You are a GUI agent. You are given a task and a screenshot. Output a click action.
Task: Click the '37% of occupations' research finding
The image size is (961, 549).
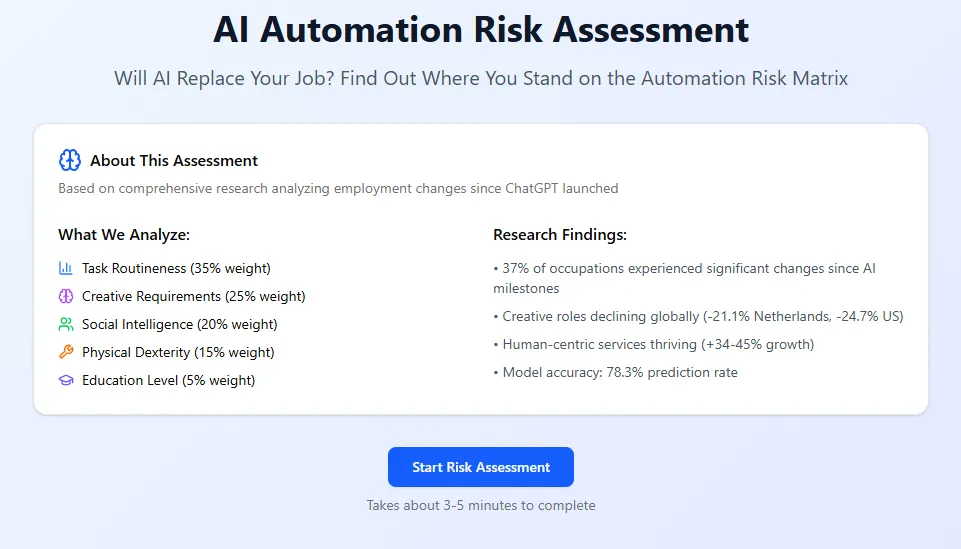pos(684,269)
